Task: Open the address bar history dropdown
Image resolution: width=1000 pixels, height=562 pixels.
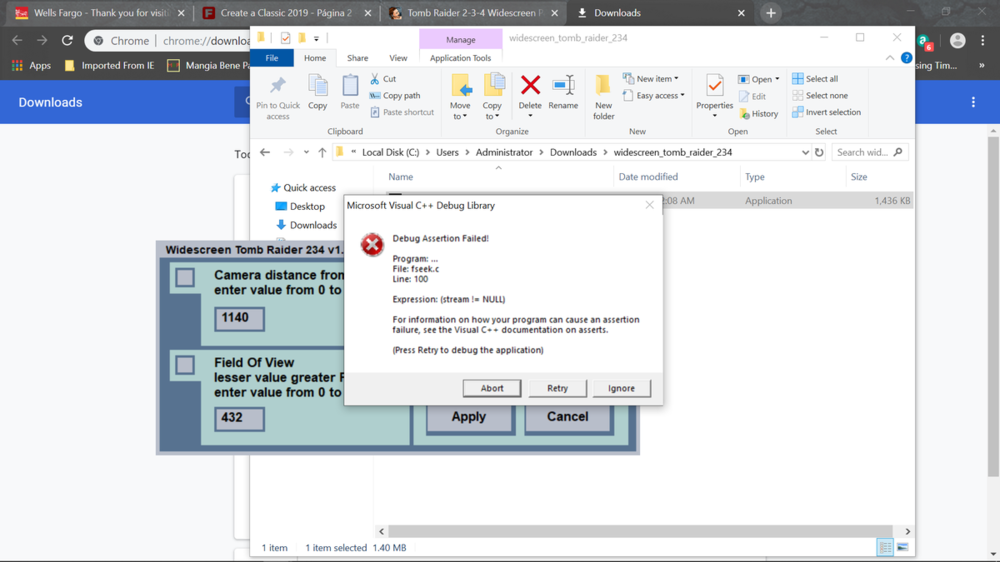Action: [x=805, y=153]
